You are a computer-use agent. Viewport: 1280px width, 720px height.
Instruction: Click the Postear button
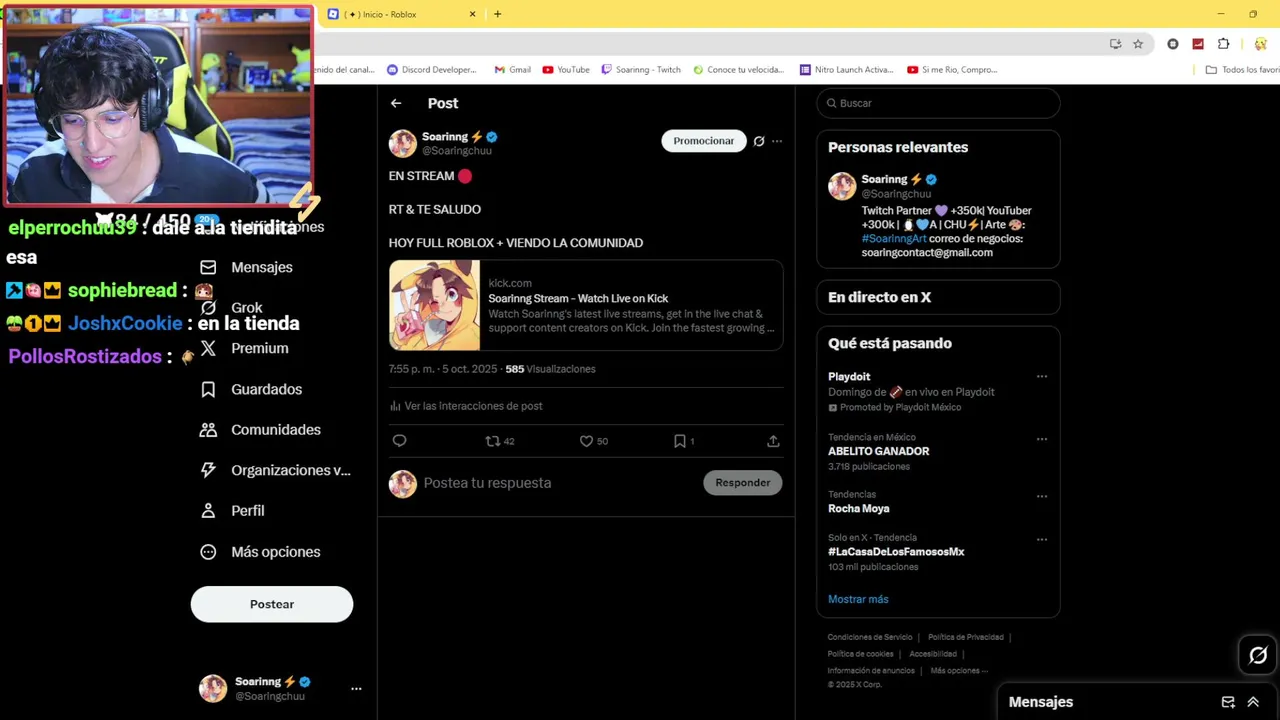point(272,604)
